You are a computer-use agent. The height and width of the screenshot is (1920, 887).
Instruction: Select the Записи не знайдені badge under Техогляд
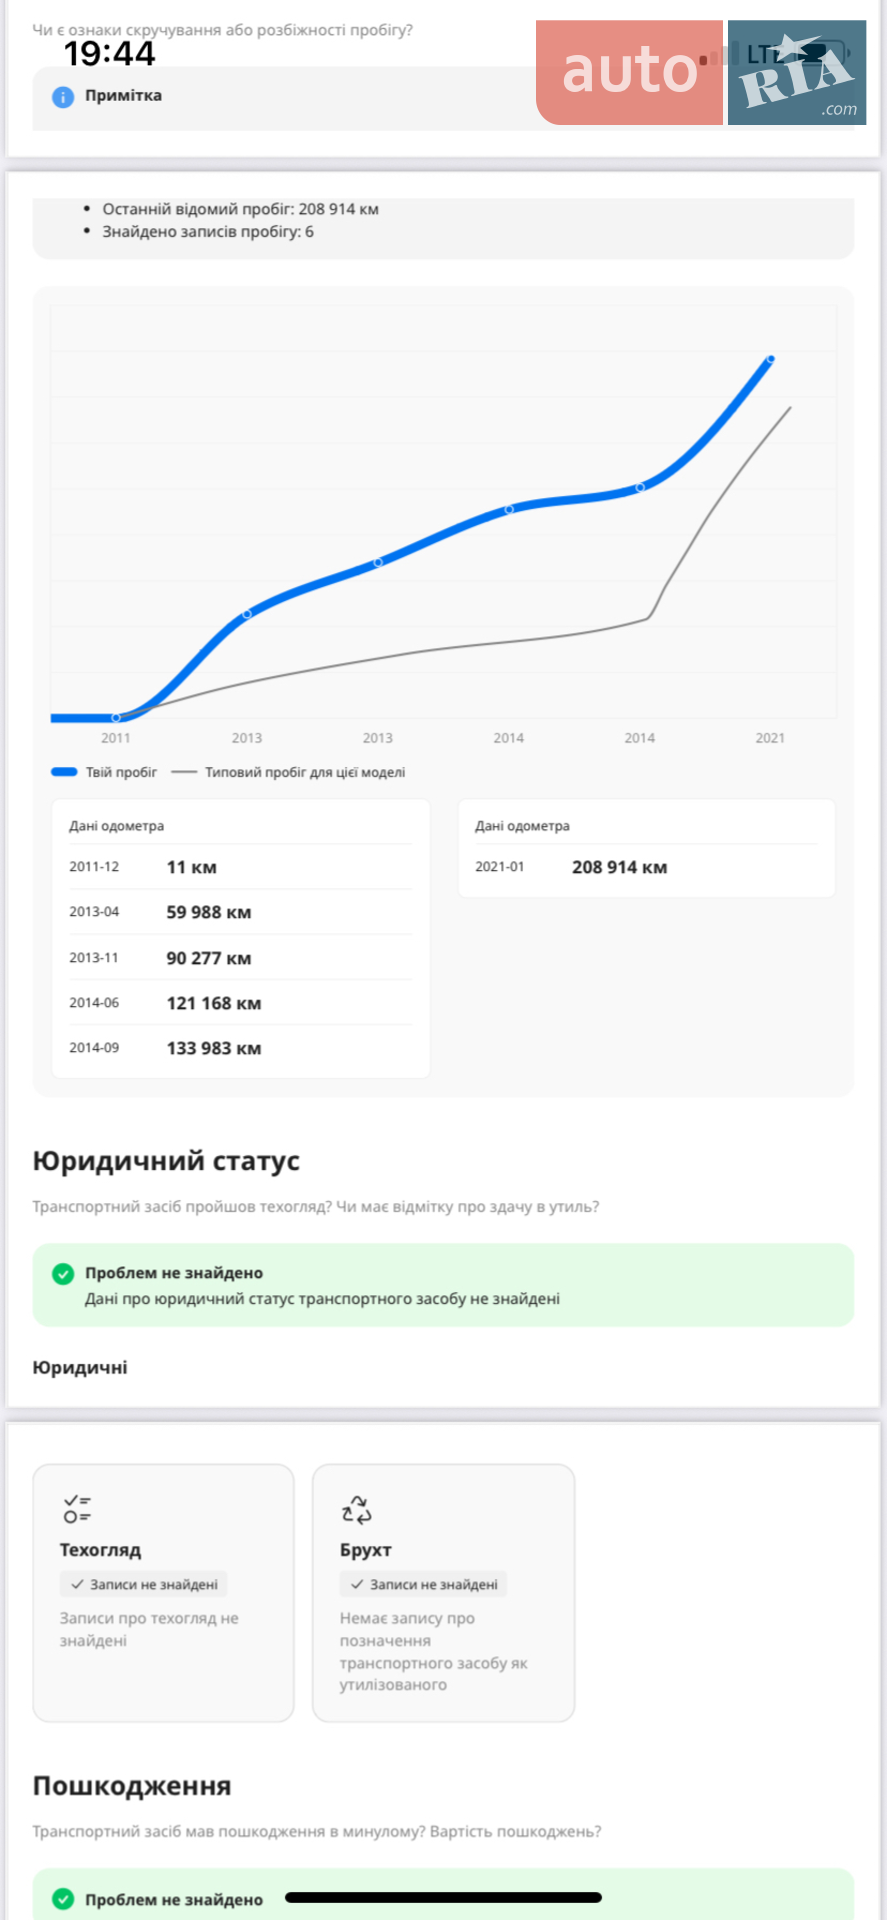144,1584
